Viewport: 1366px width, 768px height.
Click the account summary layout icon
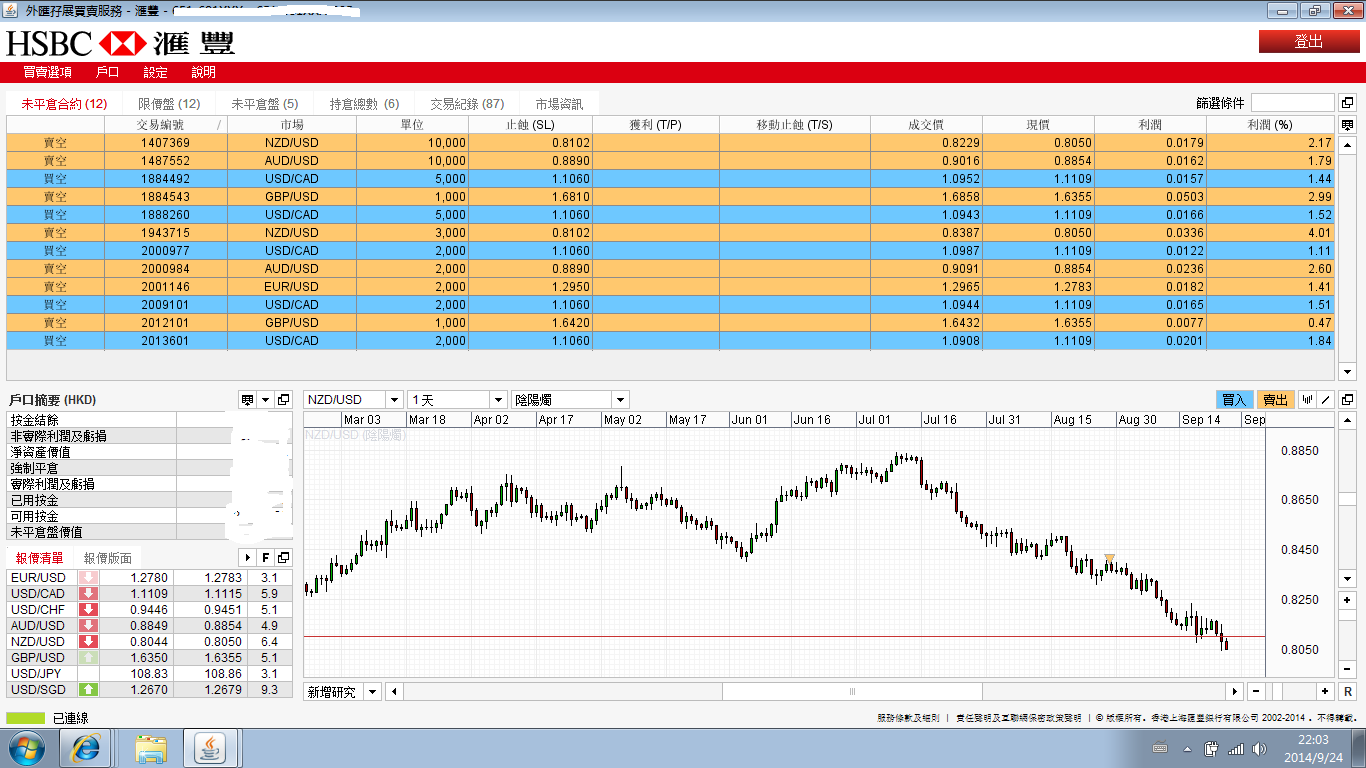(247, 400)
